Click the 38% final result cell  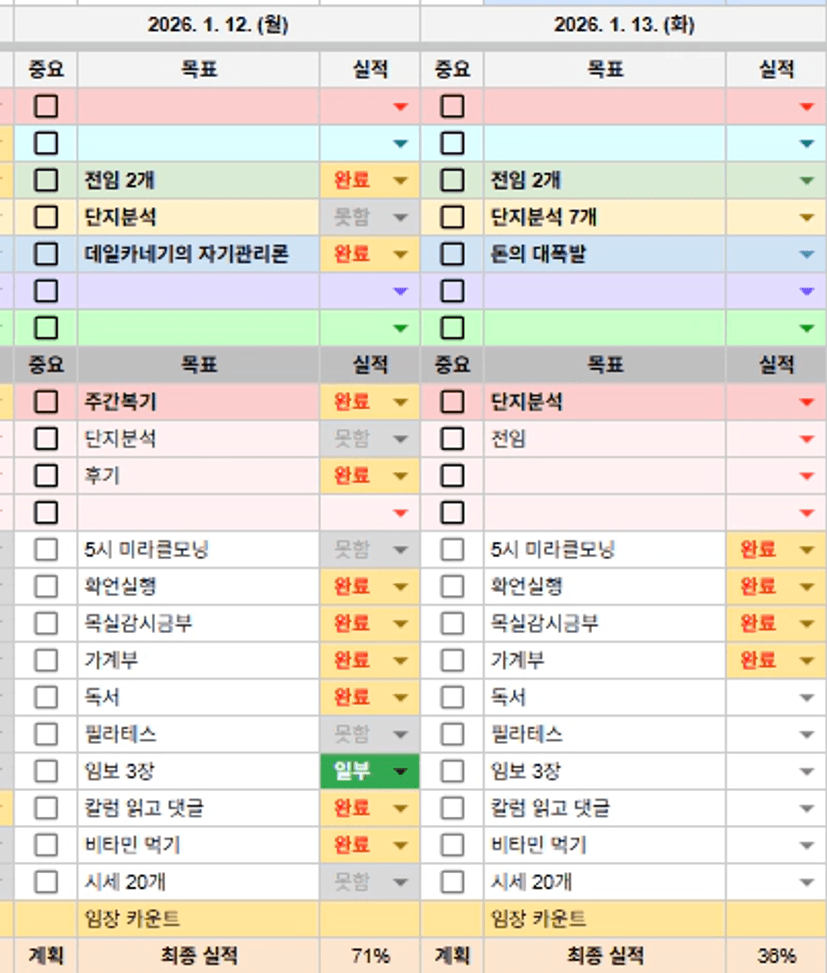pyautogui.click(x=776, y=956)
